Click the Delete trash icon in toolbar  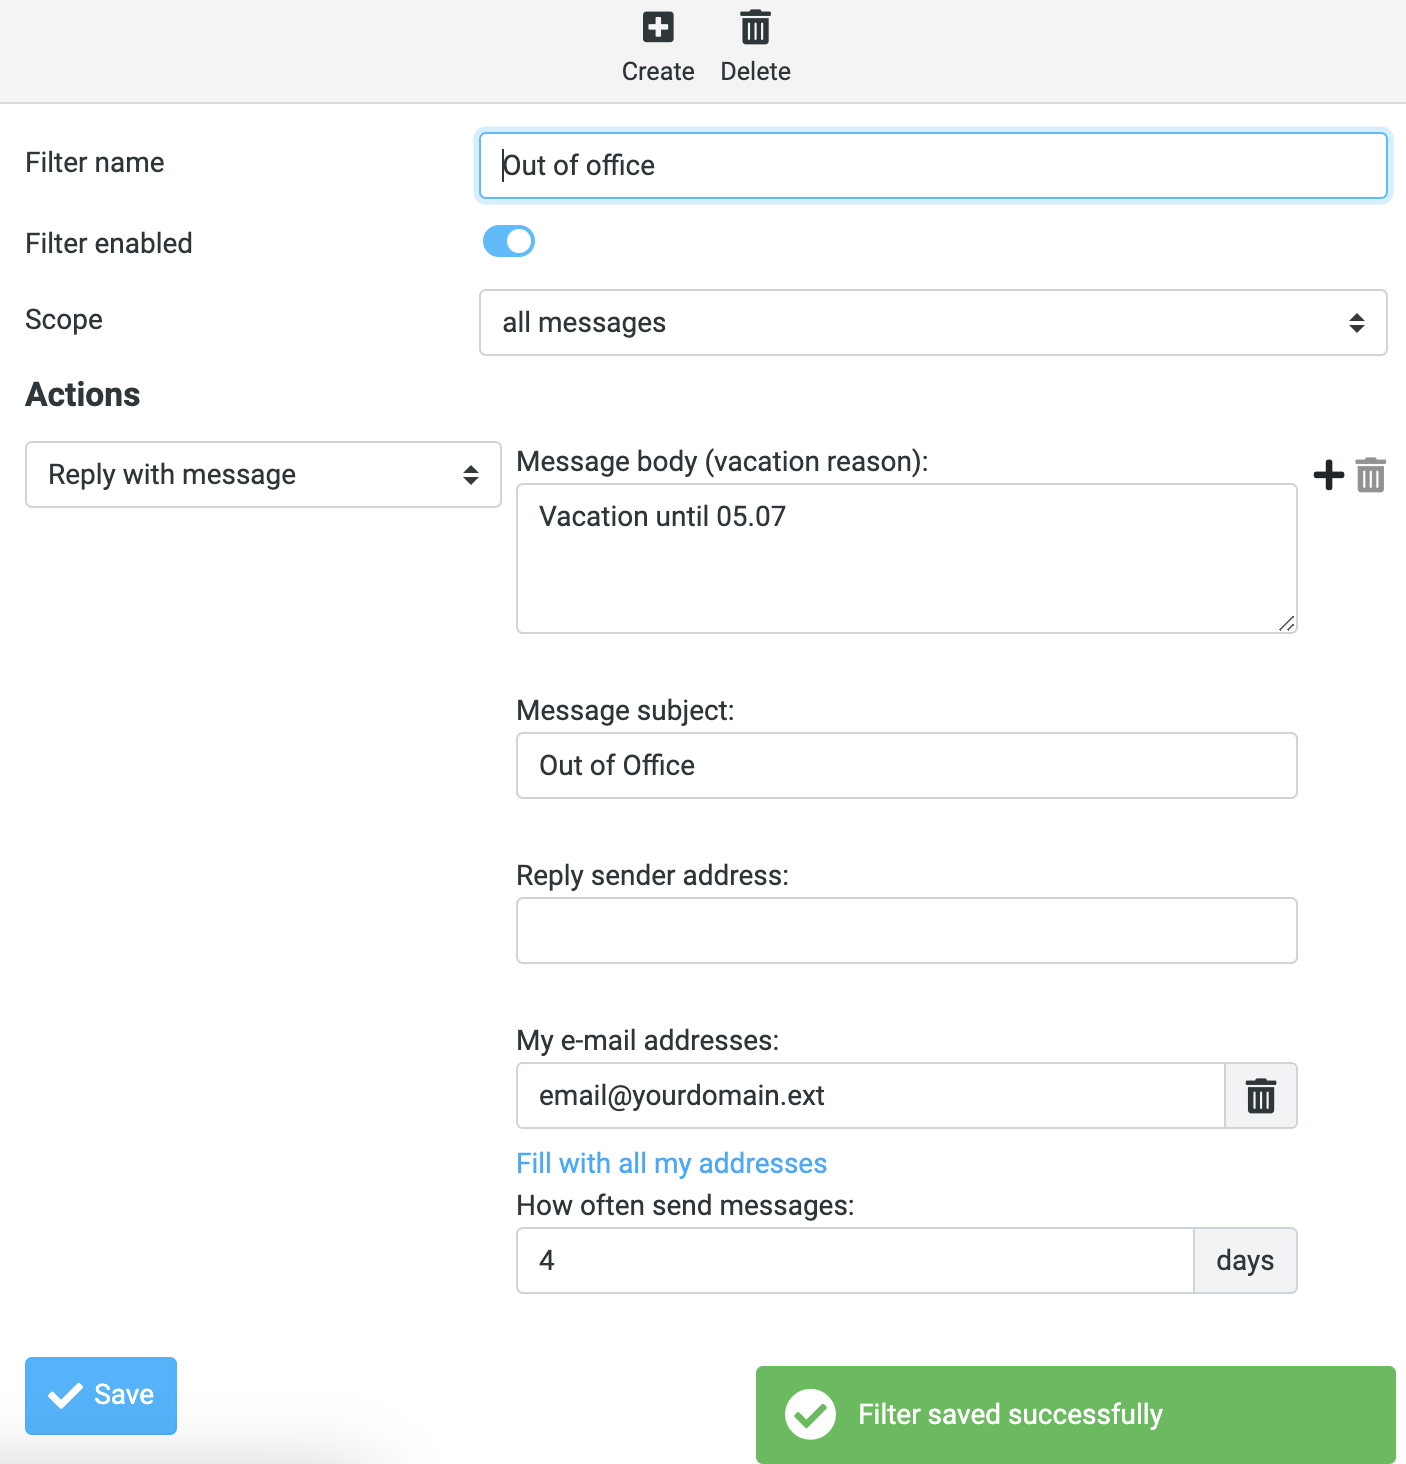coord(755,27)
